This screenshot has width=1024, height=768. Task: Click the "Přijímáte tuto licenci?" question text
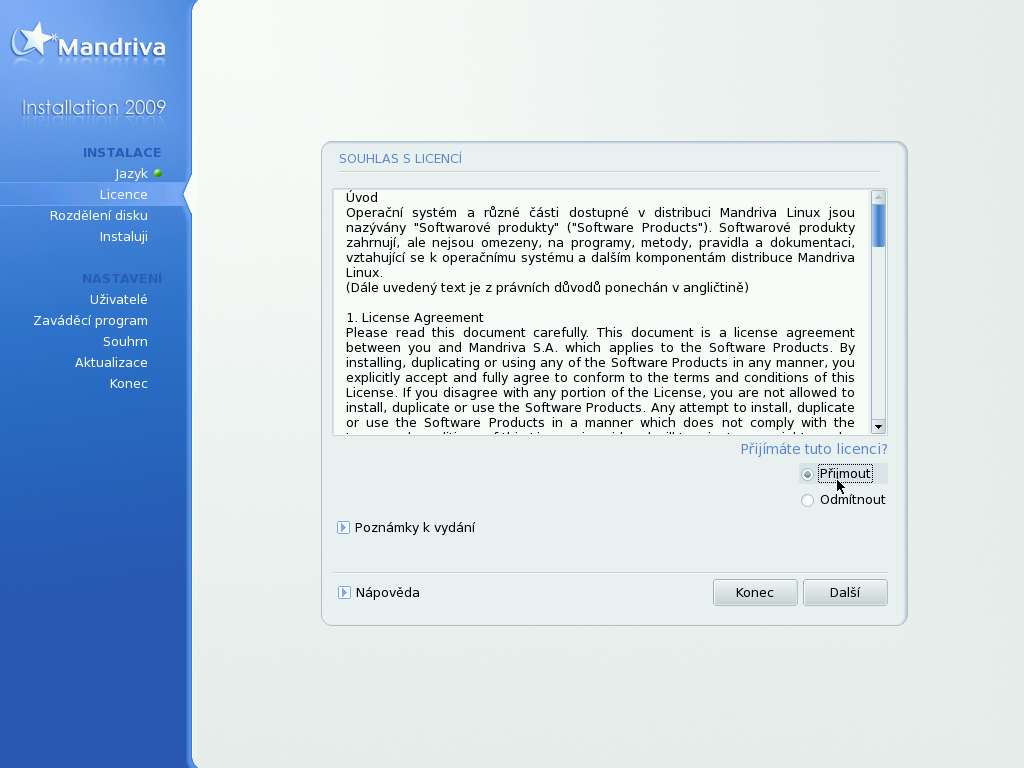pos(814,449)
